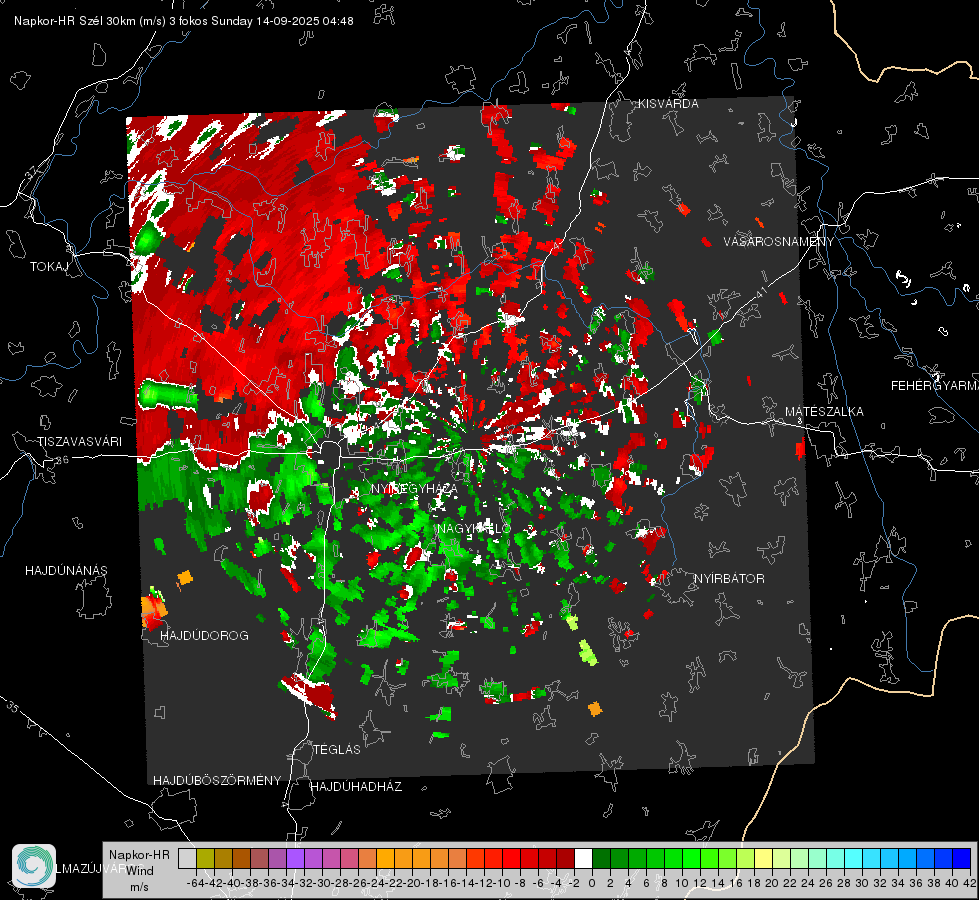Click the HAJDÚDOROG label
Screen dimensions: 979x900
[x=204, y=636]
